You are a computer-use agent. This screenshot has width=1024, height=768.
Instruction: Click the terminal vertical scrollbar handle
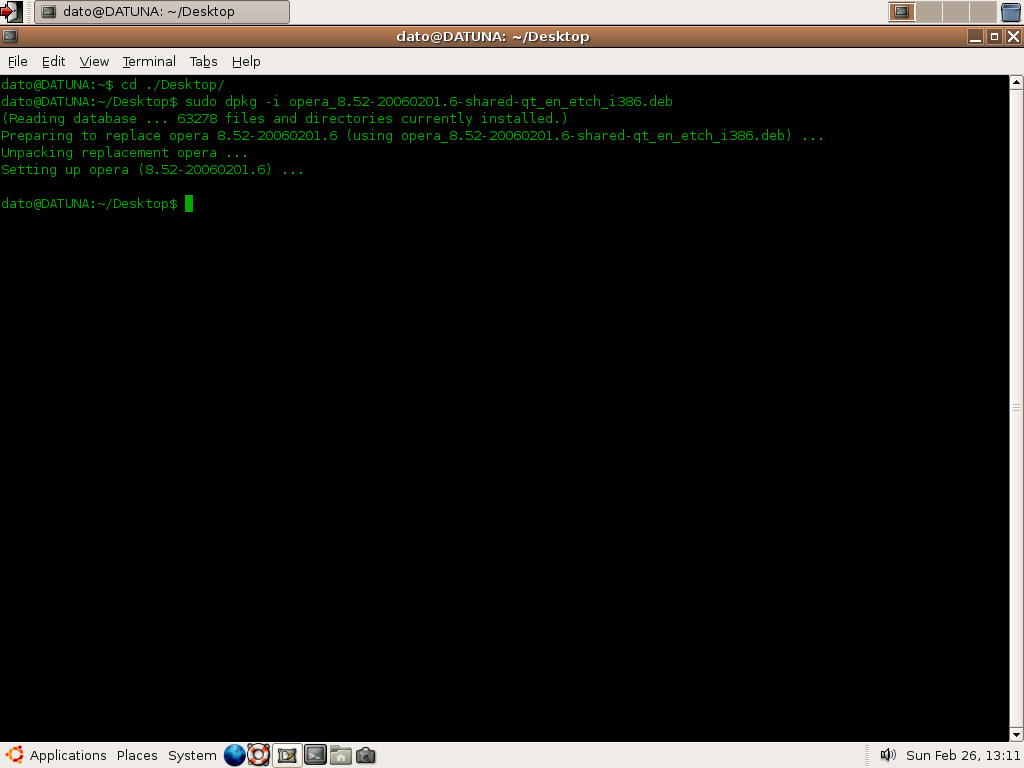click(1016, 408)
